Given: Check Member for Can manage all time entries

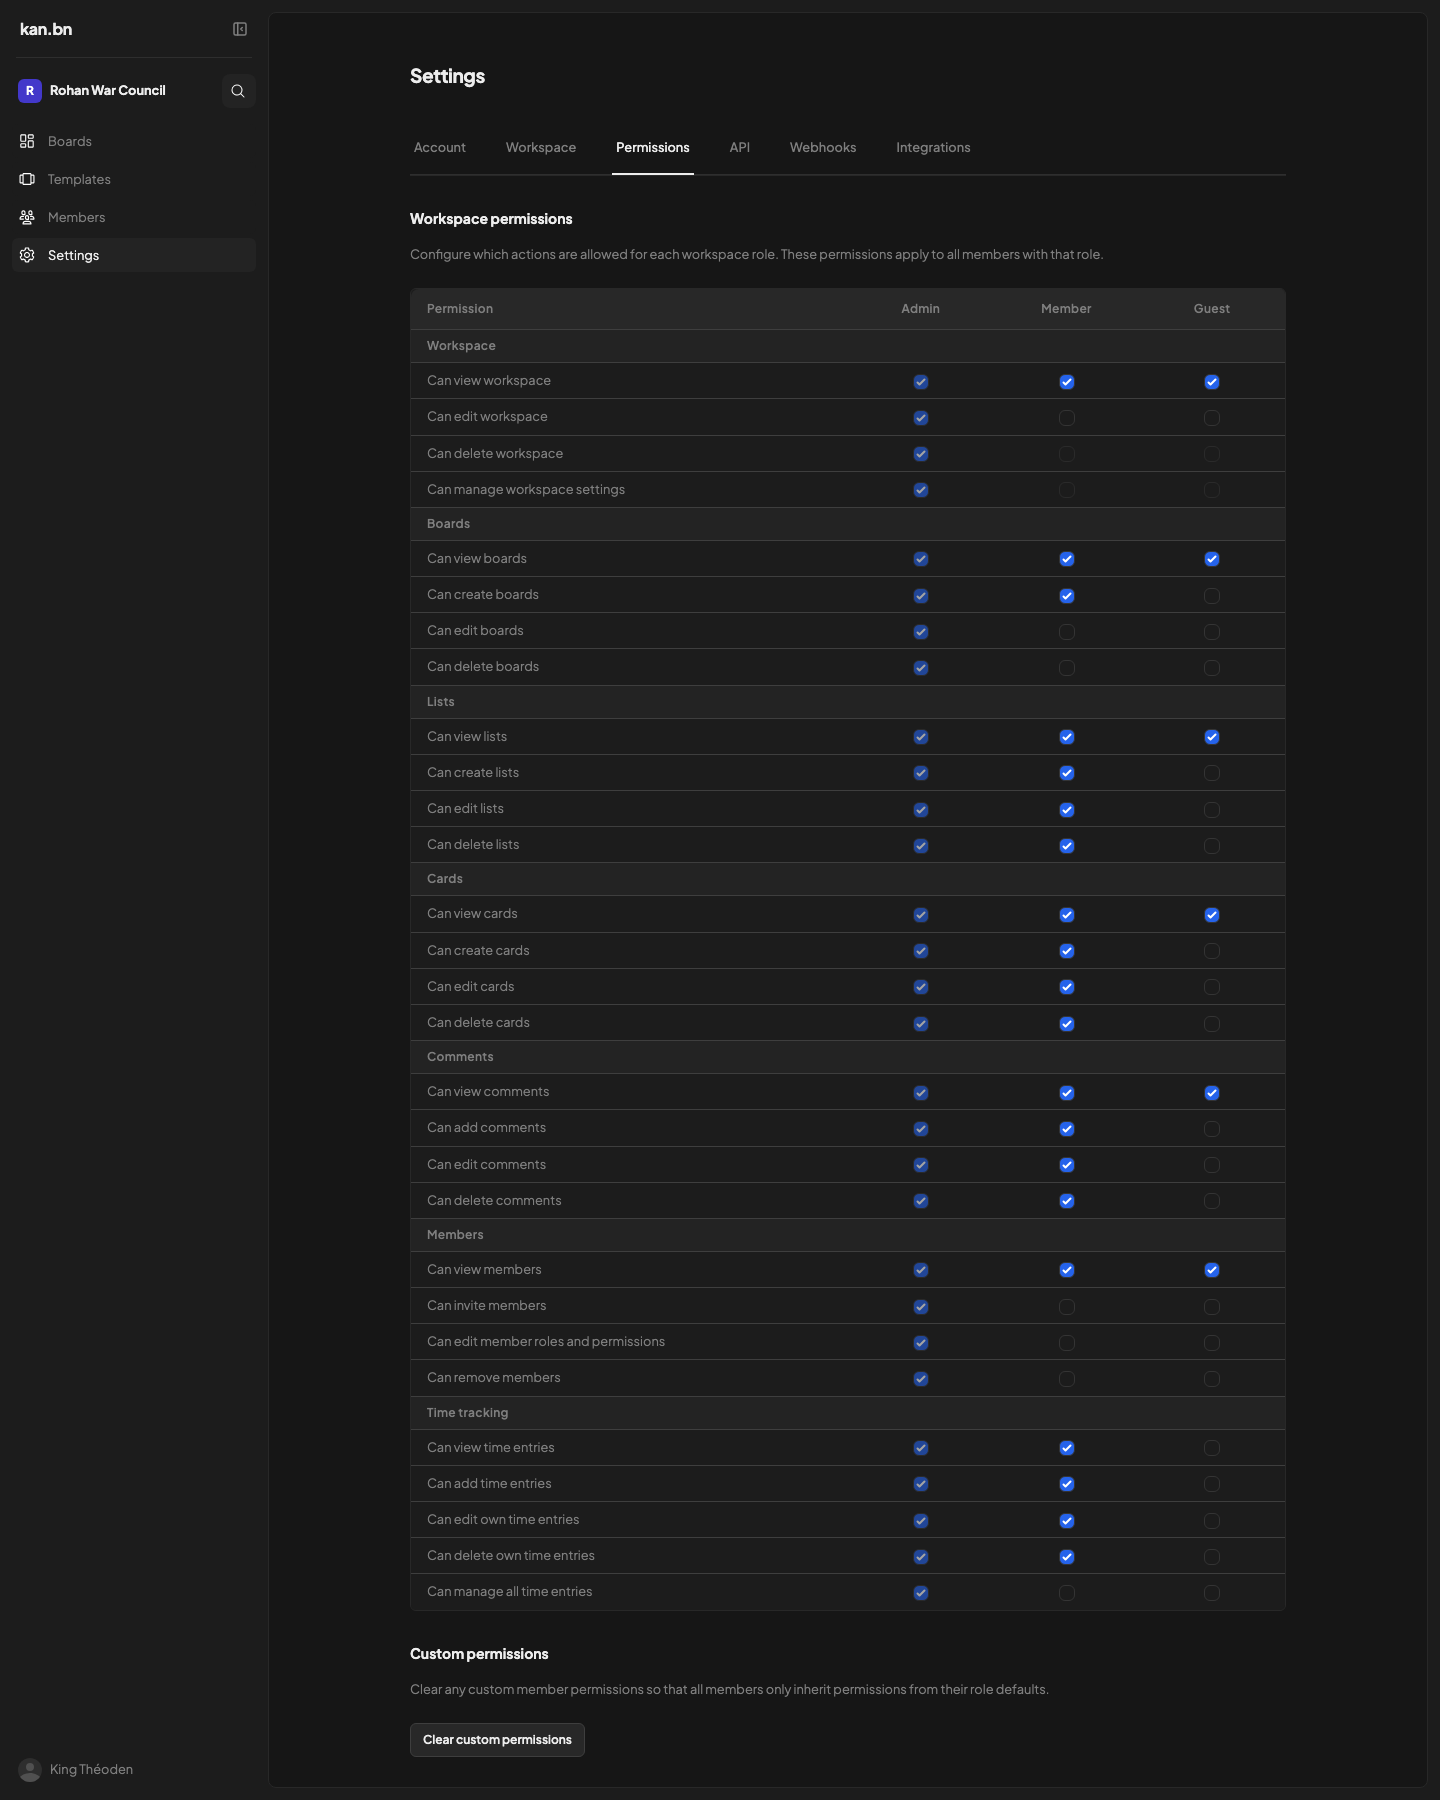Looking at the screenshot, I should pos(1067,1593).
